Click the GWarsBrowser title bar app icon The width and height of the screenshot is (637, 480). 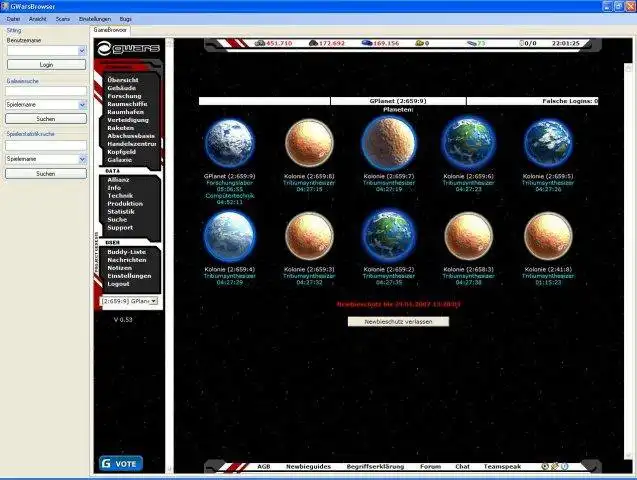(5, 6)
